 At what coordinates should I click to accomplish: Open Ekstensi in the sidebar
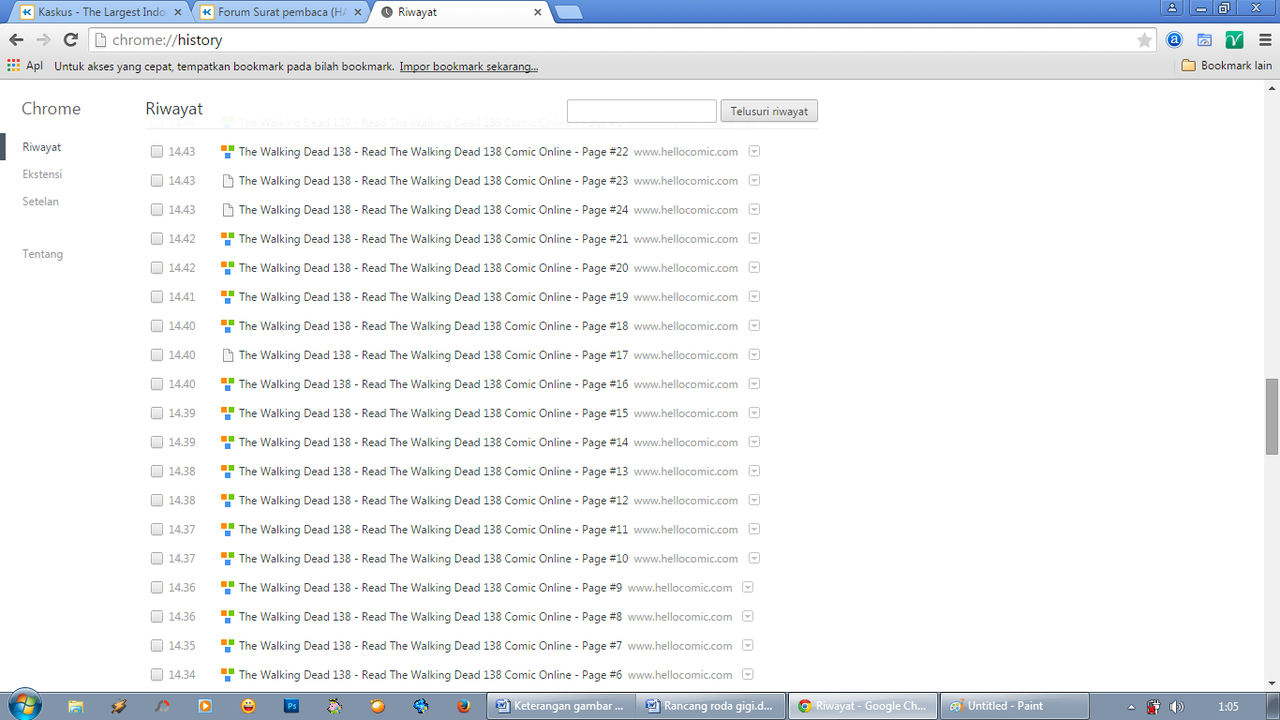click(42, 174)
